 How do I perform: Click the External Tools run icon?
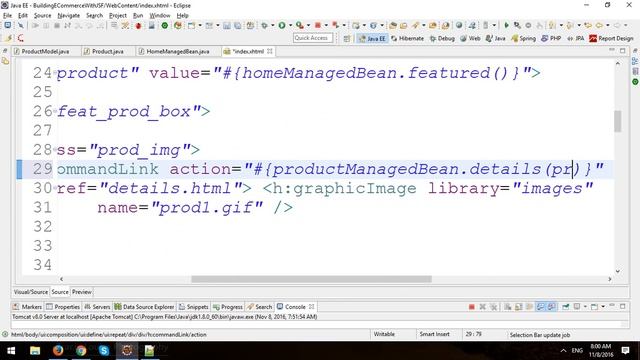[300, 25]
